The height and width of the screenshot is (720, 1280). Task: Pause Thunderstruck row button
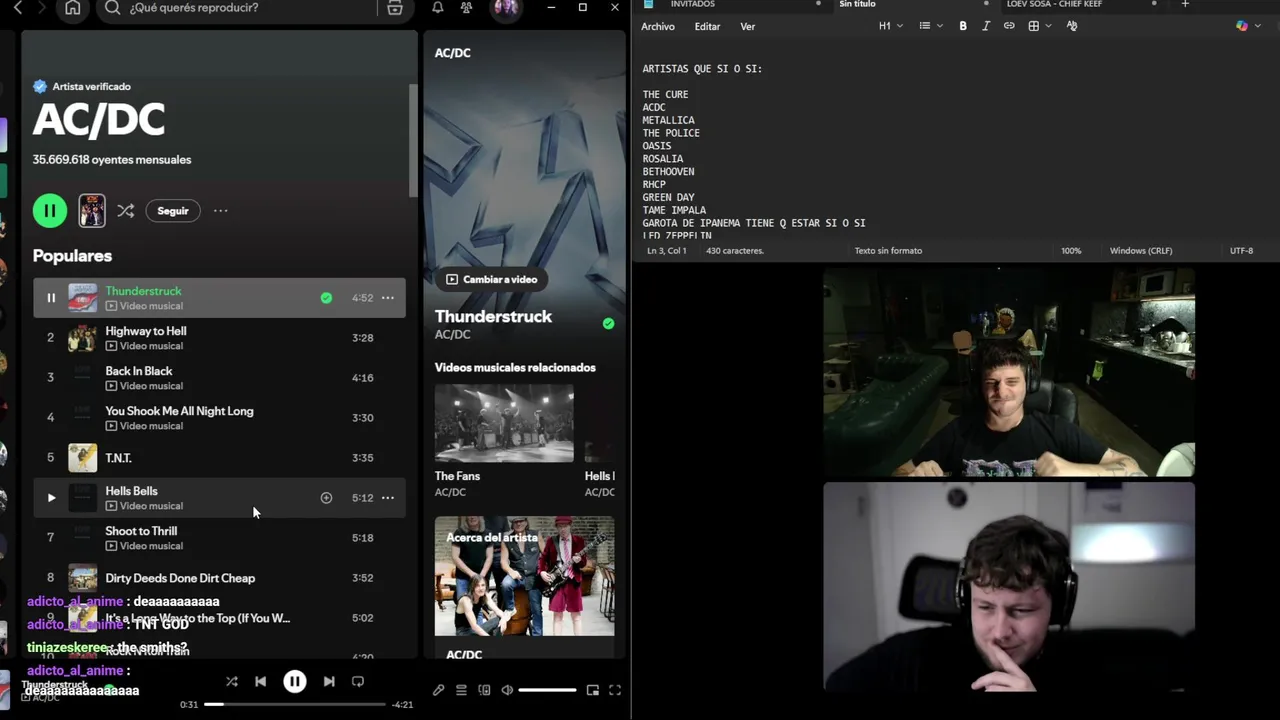(51, 298)
